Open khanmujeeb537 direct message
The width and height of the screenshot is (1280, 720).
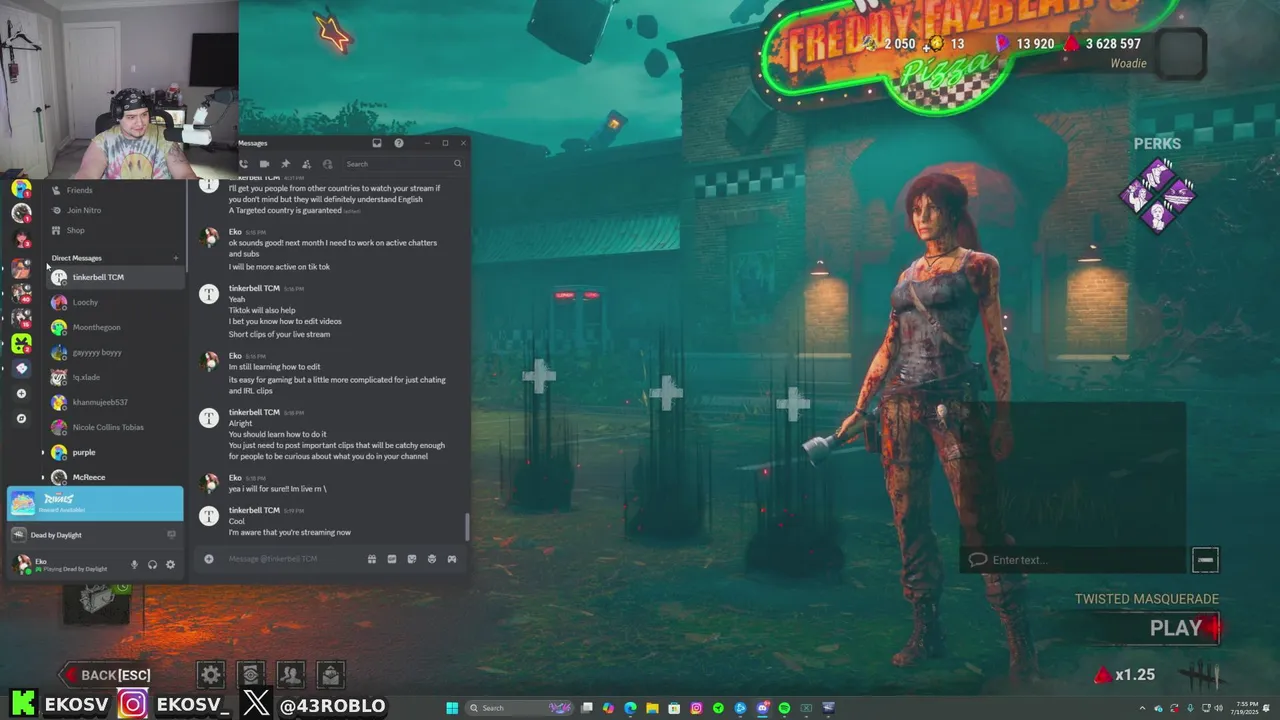click(x=116, y=402)
